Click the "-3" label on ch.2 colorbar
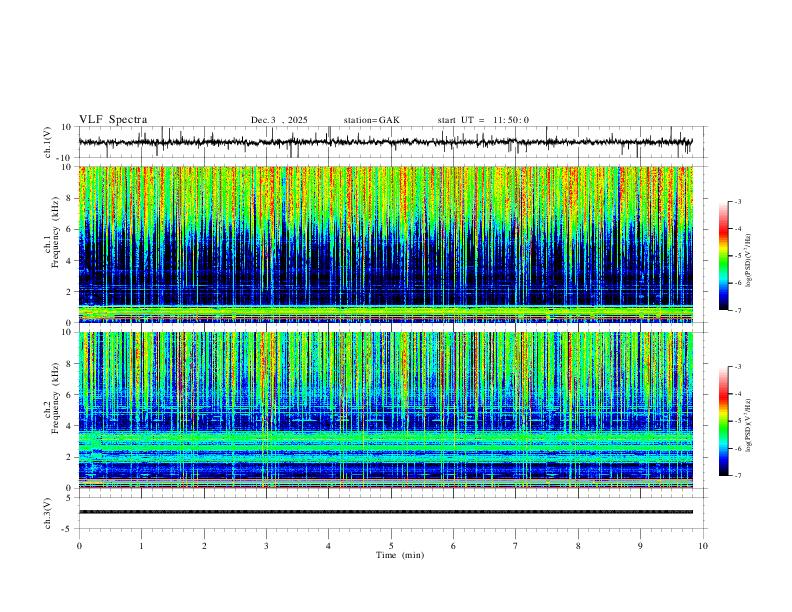The height and width of the screenshot is (612, 792). click(x=737, y=367)
